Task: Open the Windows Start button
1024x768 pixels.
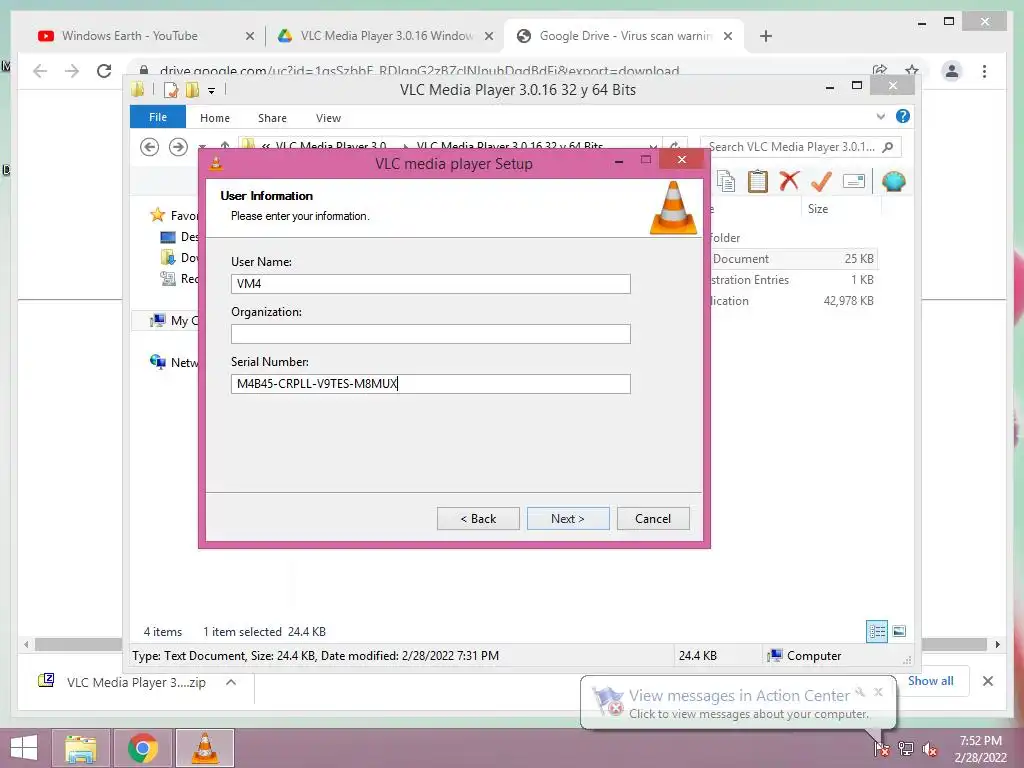Action: point(24,748)
